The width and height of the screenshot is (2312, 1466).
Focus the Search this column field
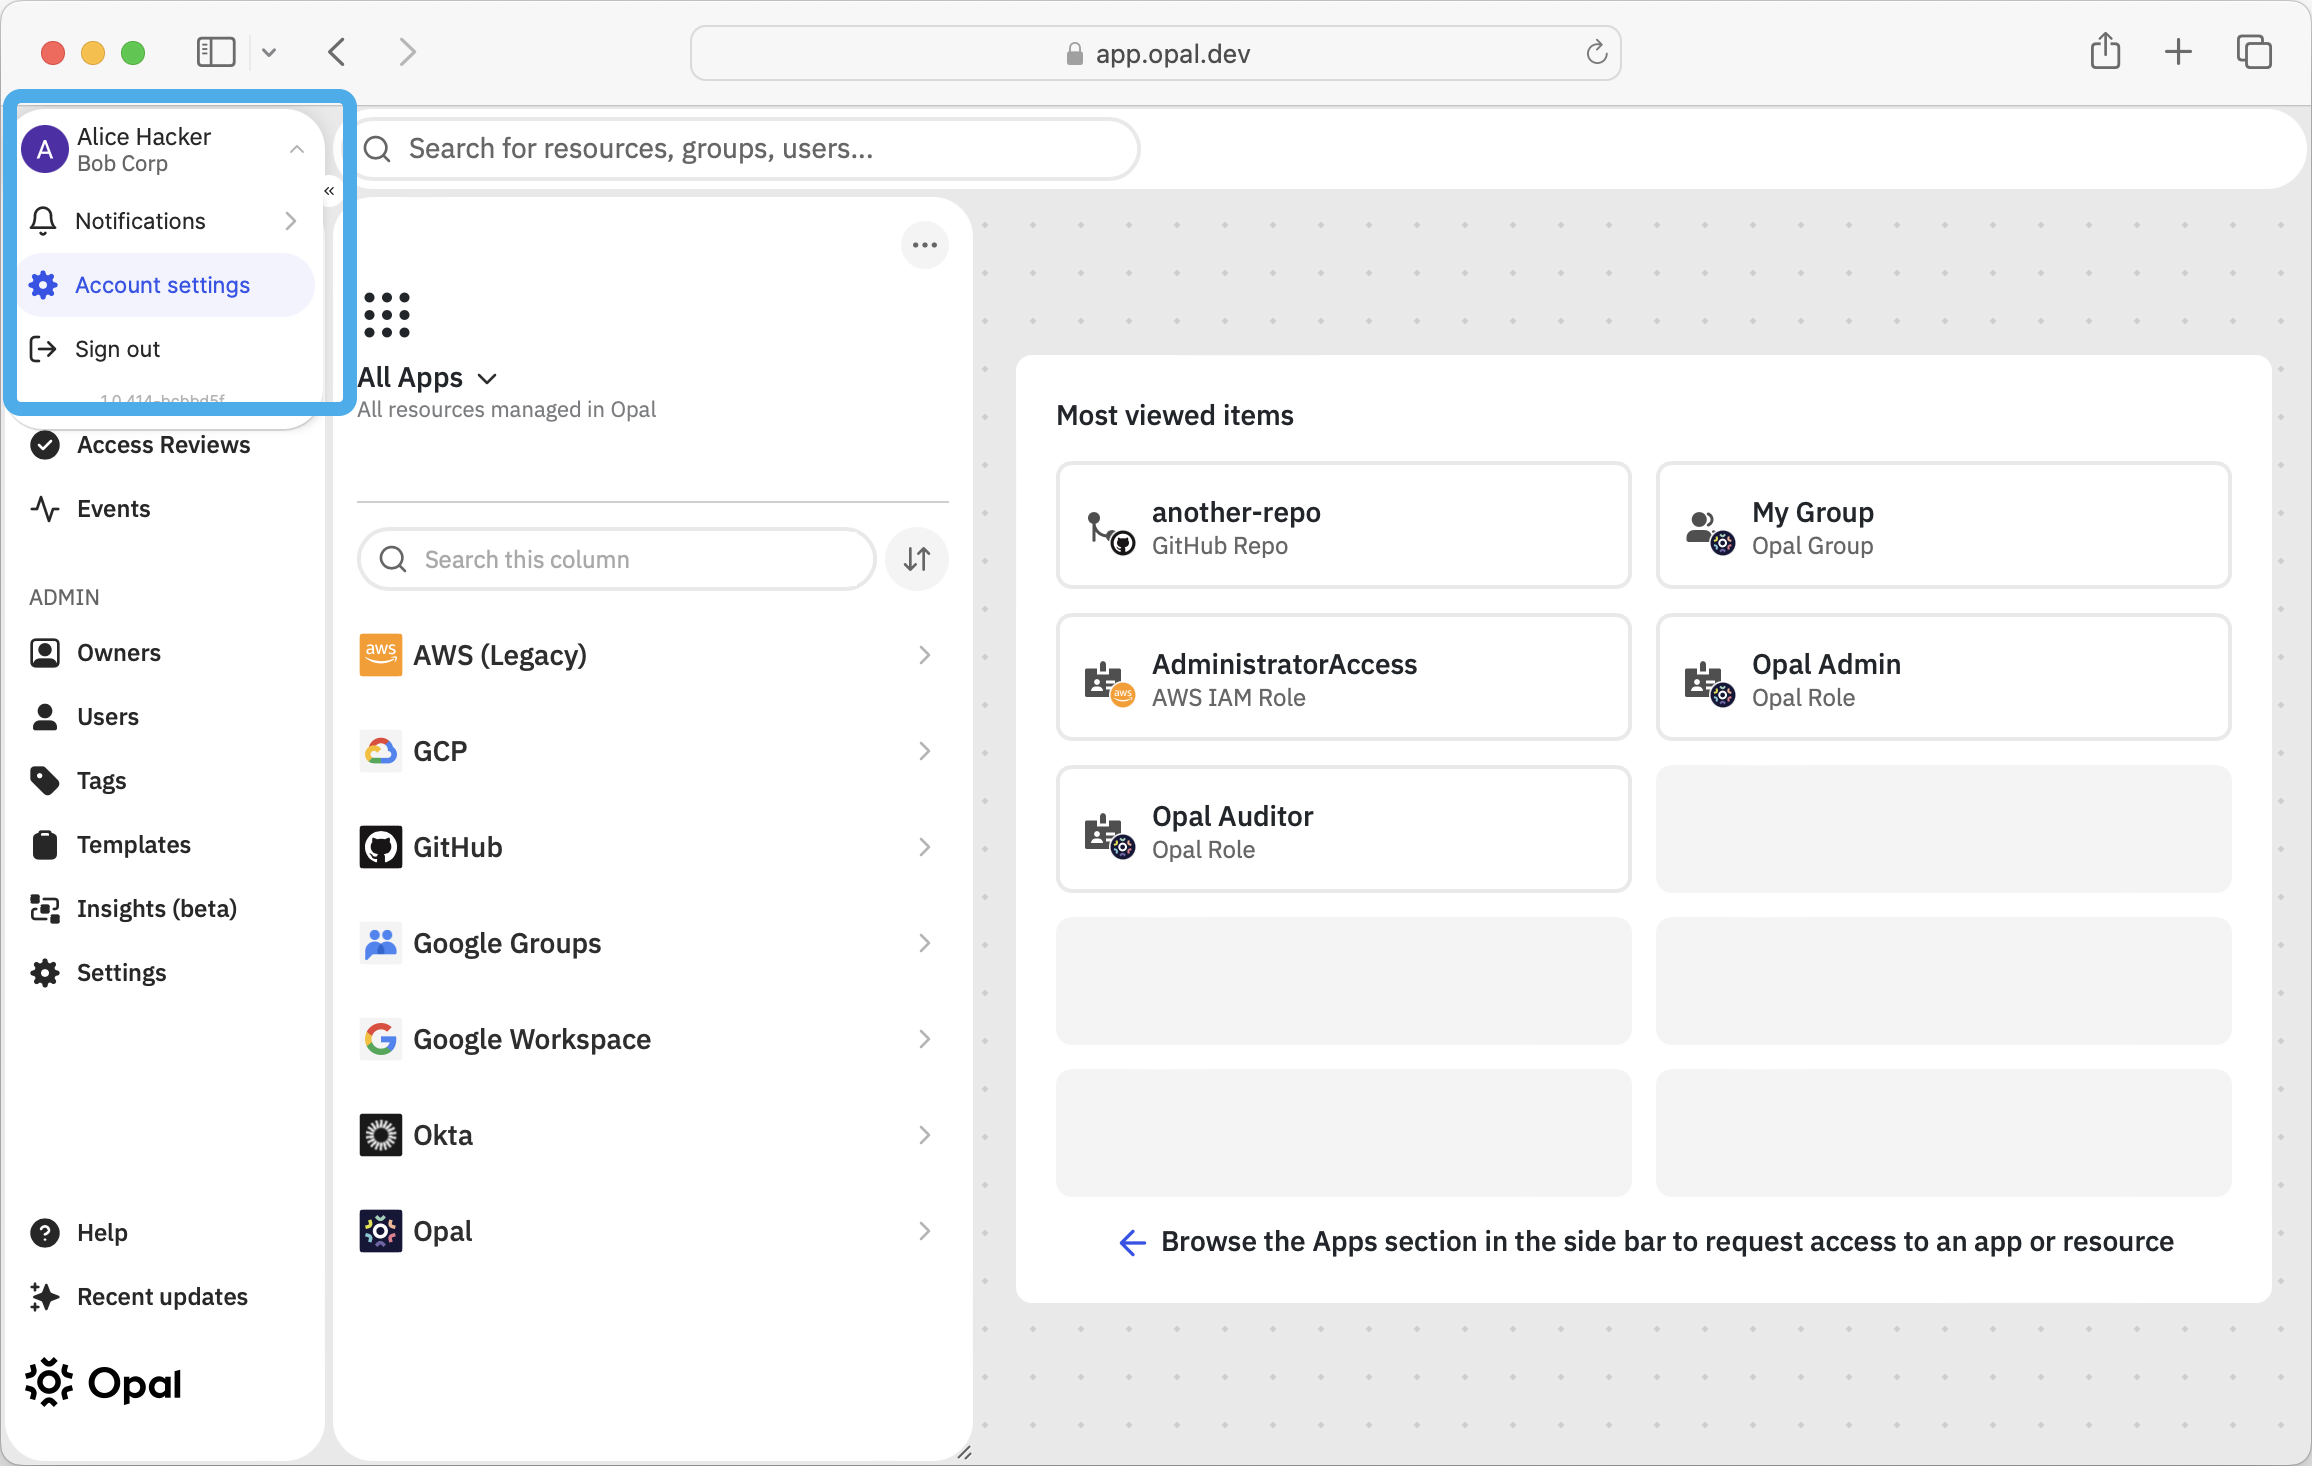click(x=617, y=559)
